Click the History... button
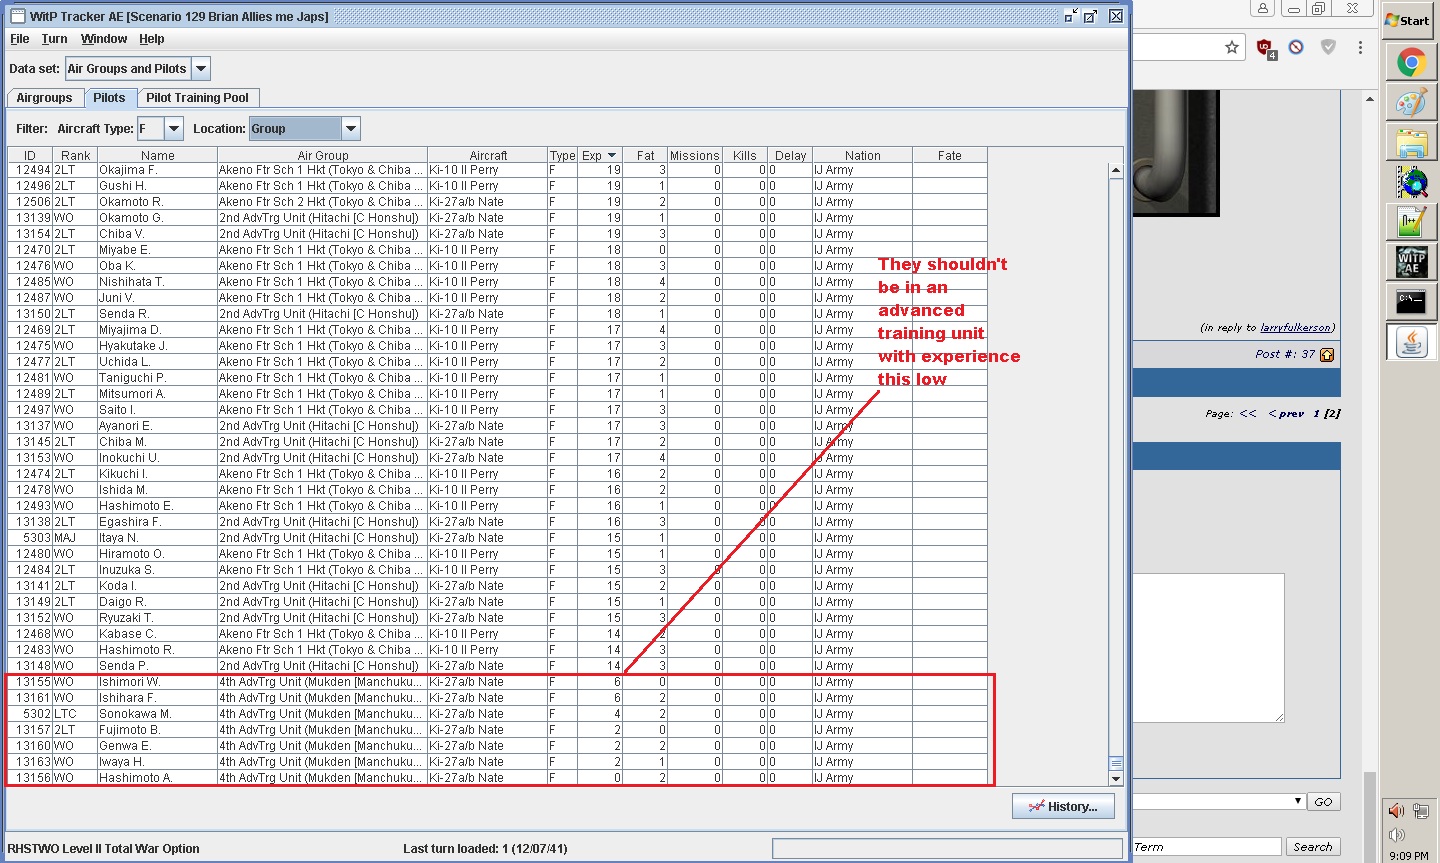The height and width of the screenshot is (863, 1440). tap(1063, 807)
